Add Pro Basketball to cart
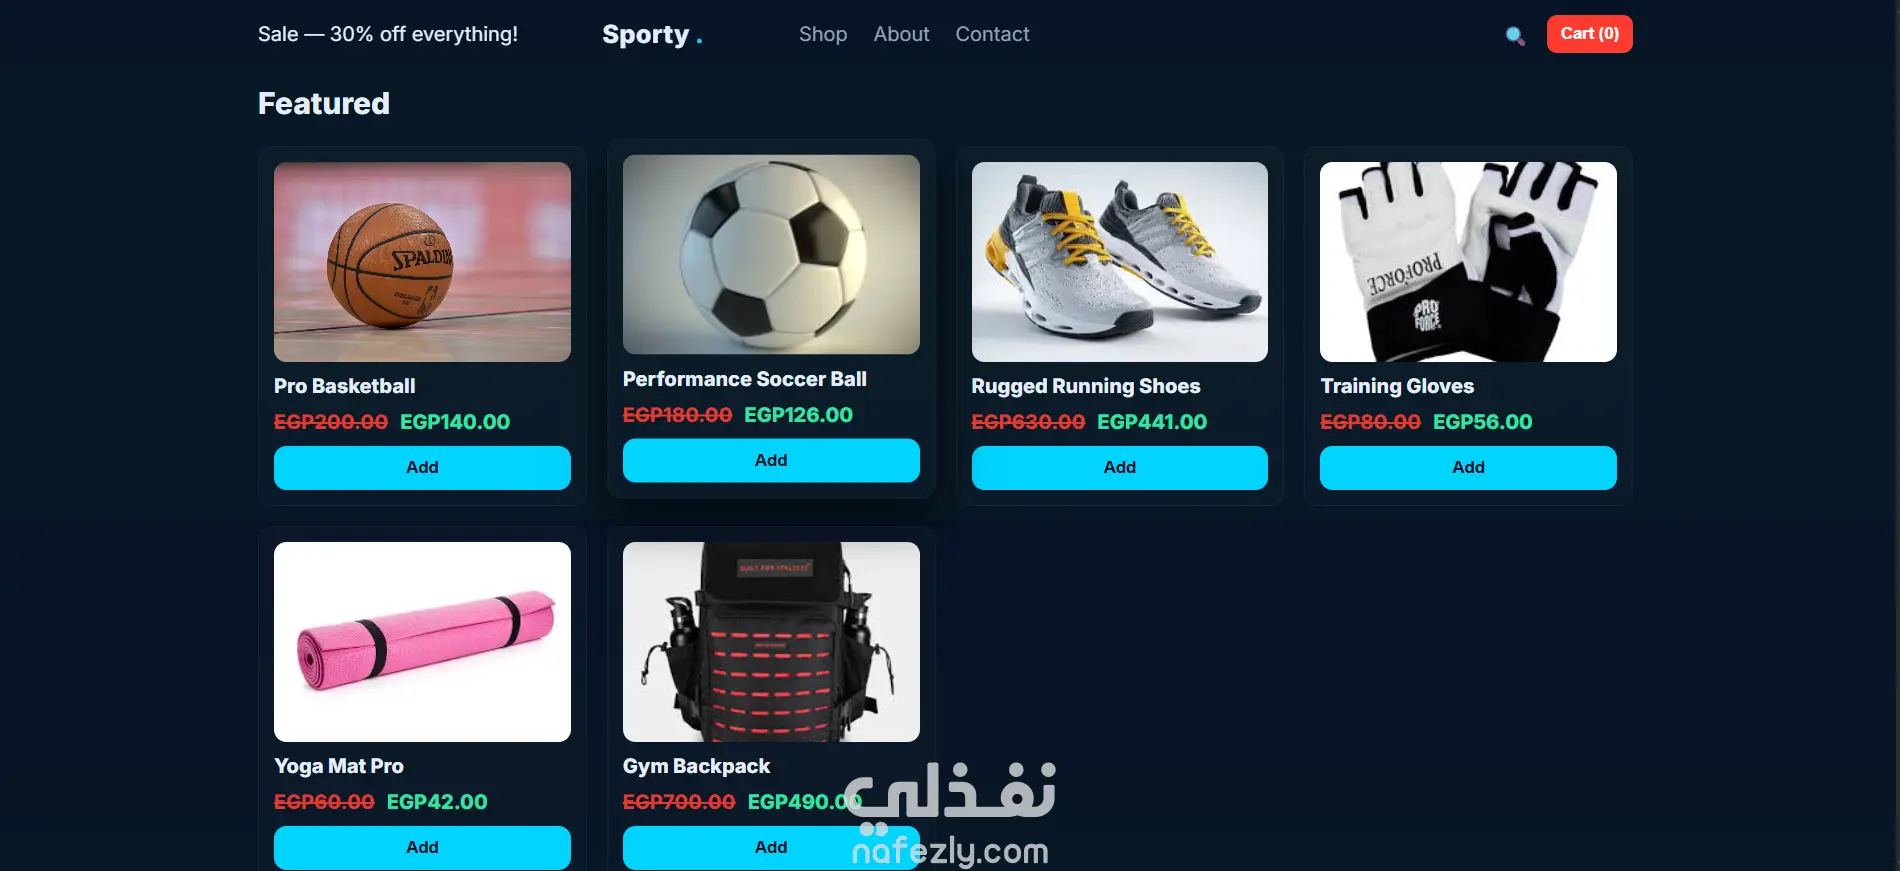 [422, 468]
